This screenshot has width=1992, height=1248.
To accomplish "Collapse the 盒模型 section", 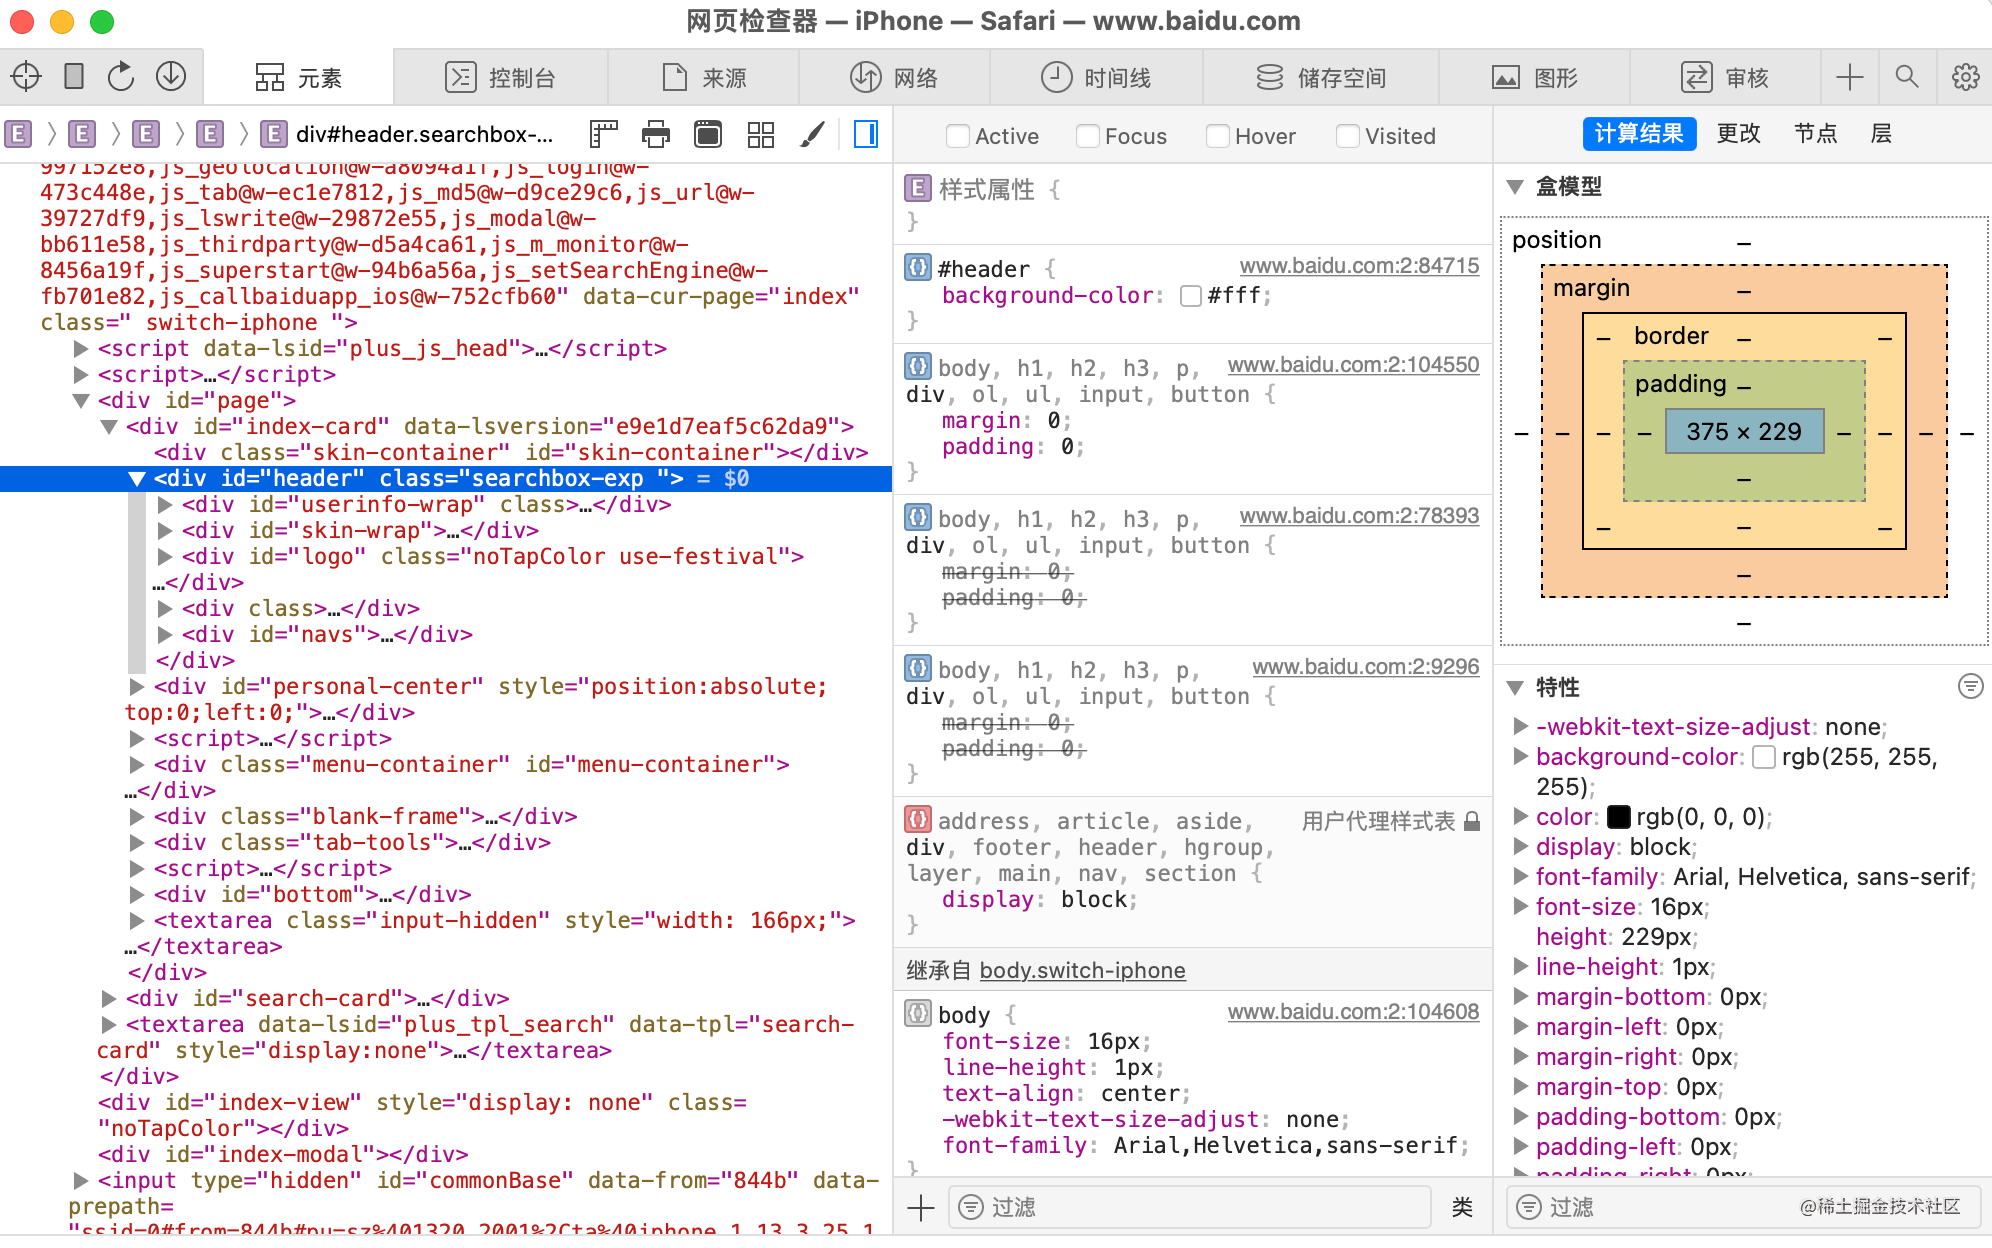I will 1515,187.
